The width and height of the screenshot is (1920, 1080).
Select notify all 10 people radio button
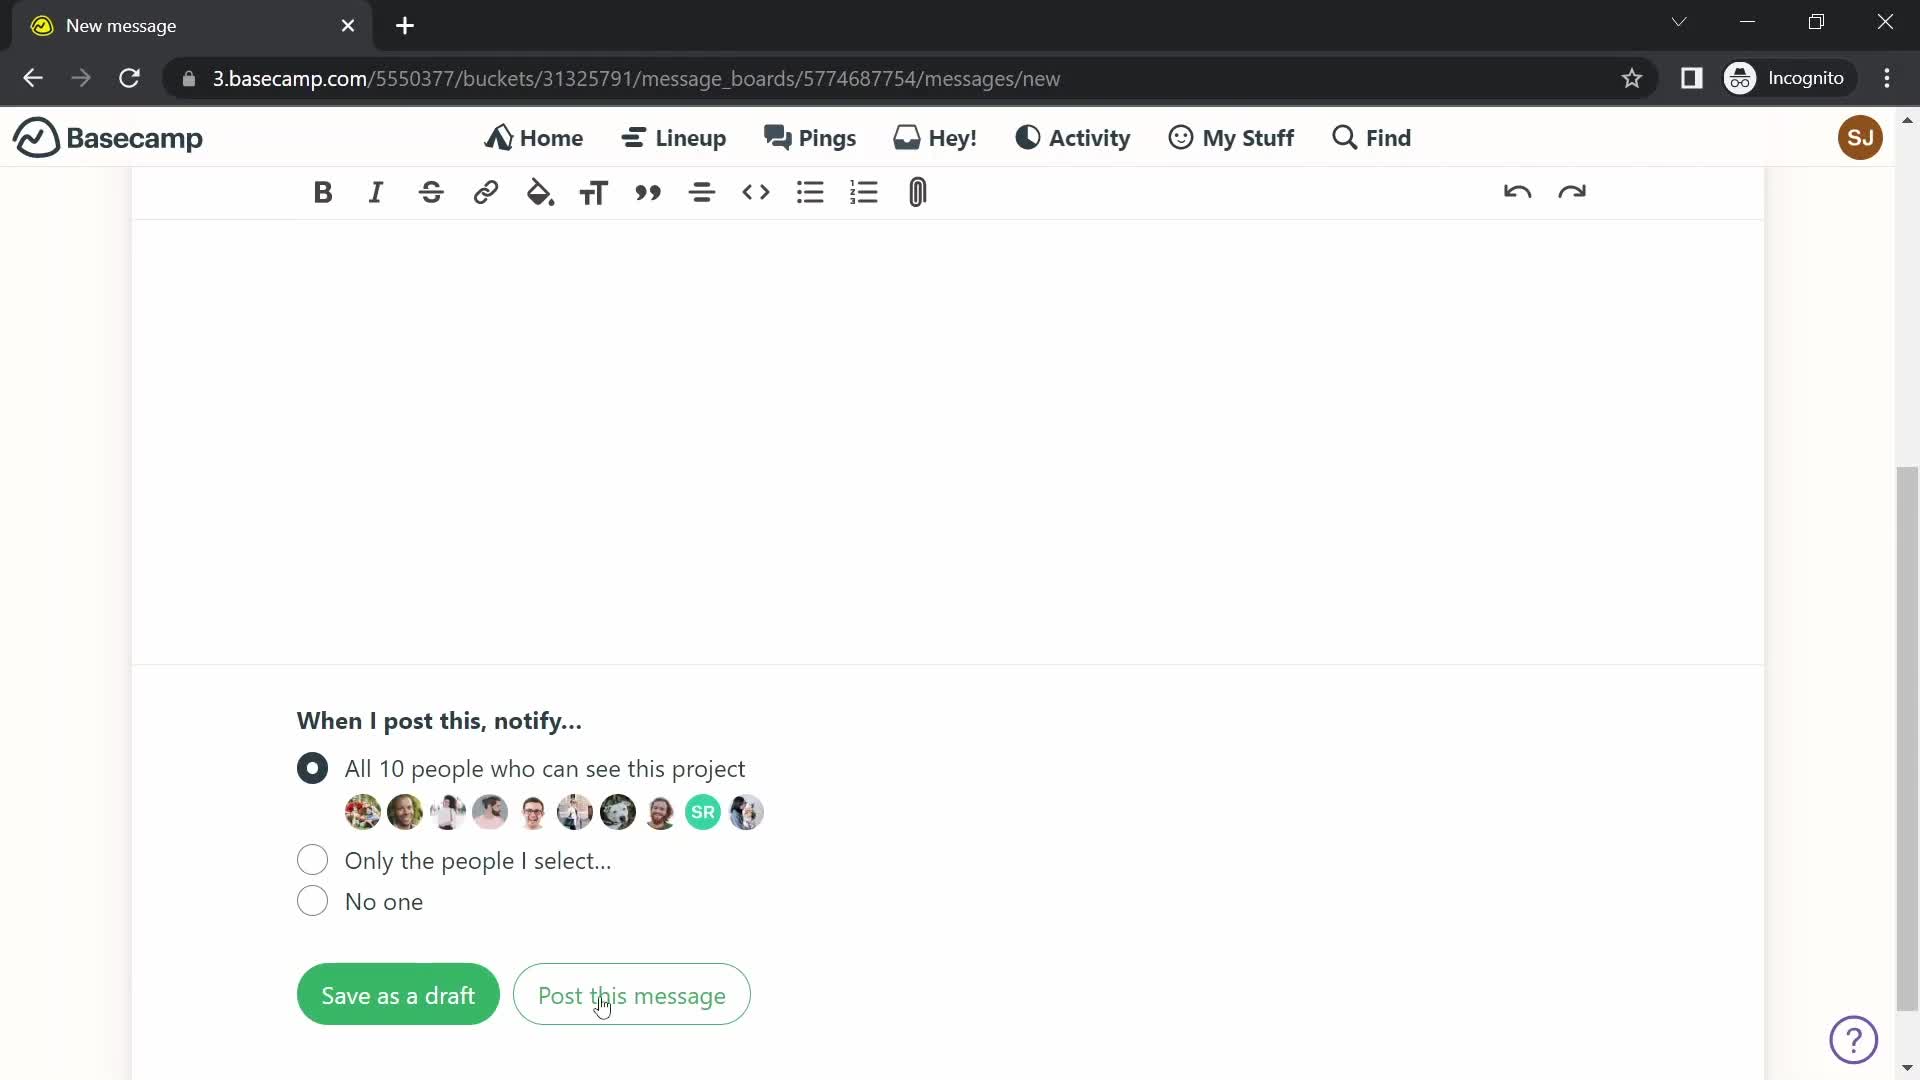click(313, 767)
